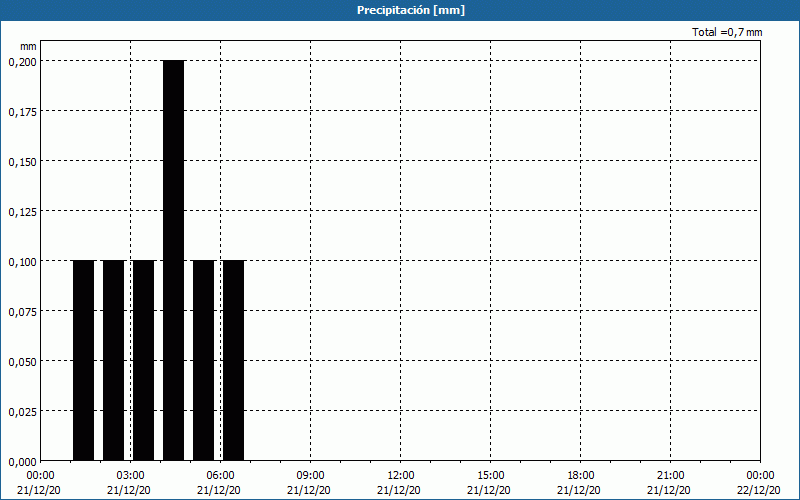Click the 0,200 y-axis label
This screenshot has height=500, width=800.
point(22,62)
